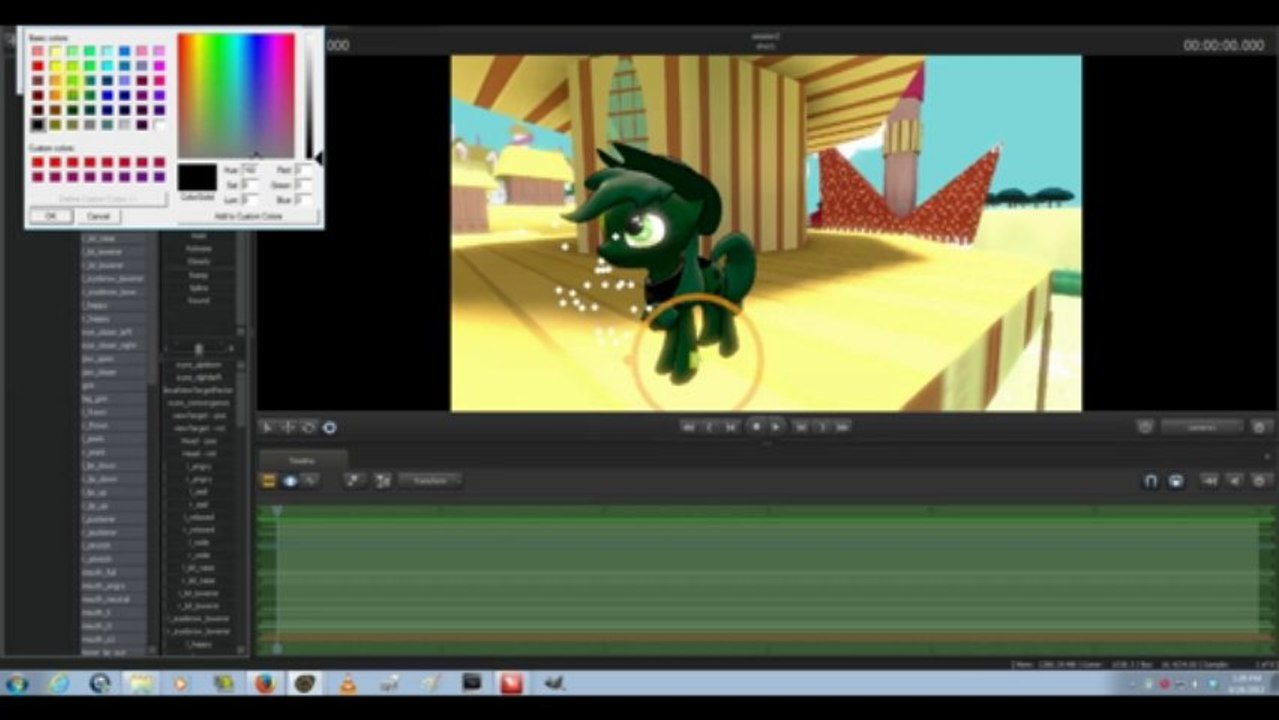Open the Timeline tab
The width and height of the screenshot is (1279, 720).
[302, 460]
